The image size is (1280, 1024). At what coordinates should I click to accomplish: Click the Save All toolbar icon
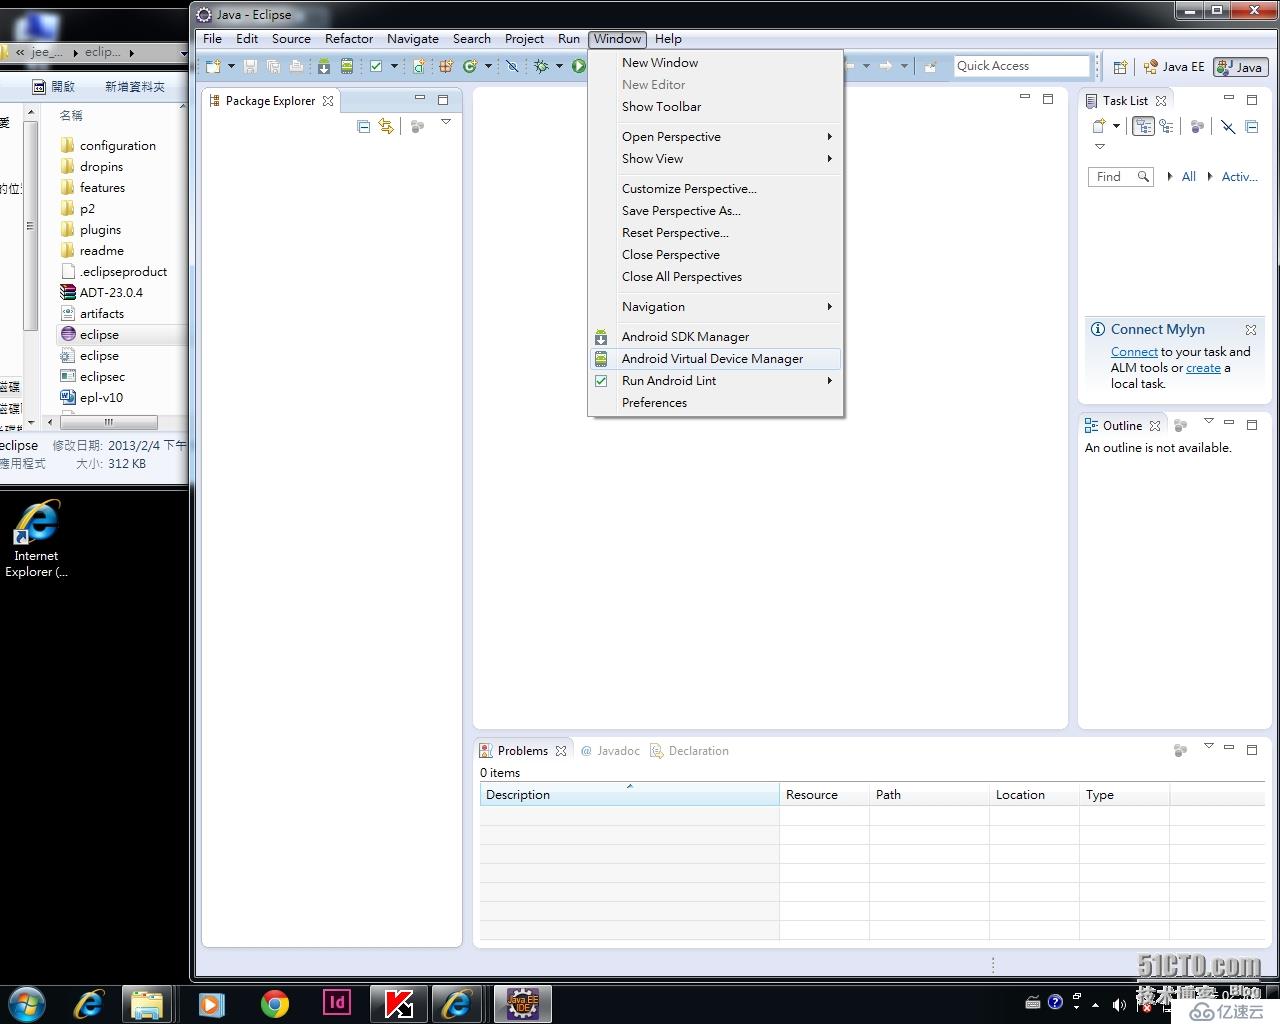click(x=273, y=66)
